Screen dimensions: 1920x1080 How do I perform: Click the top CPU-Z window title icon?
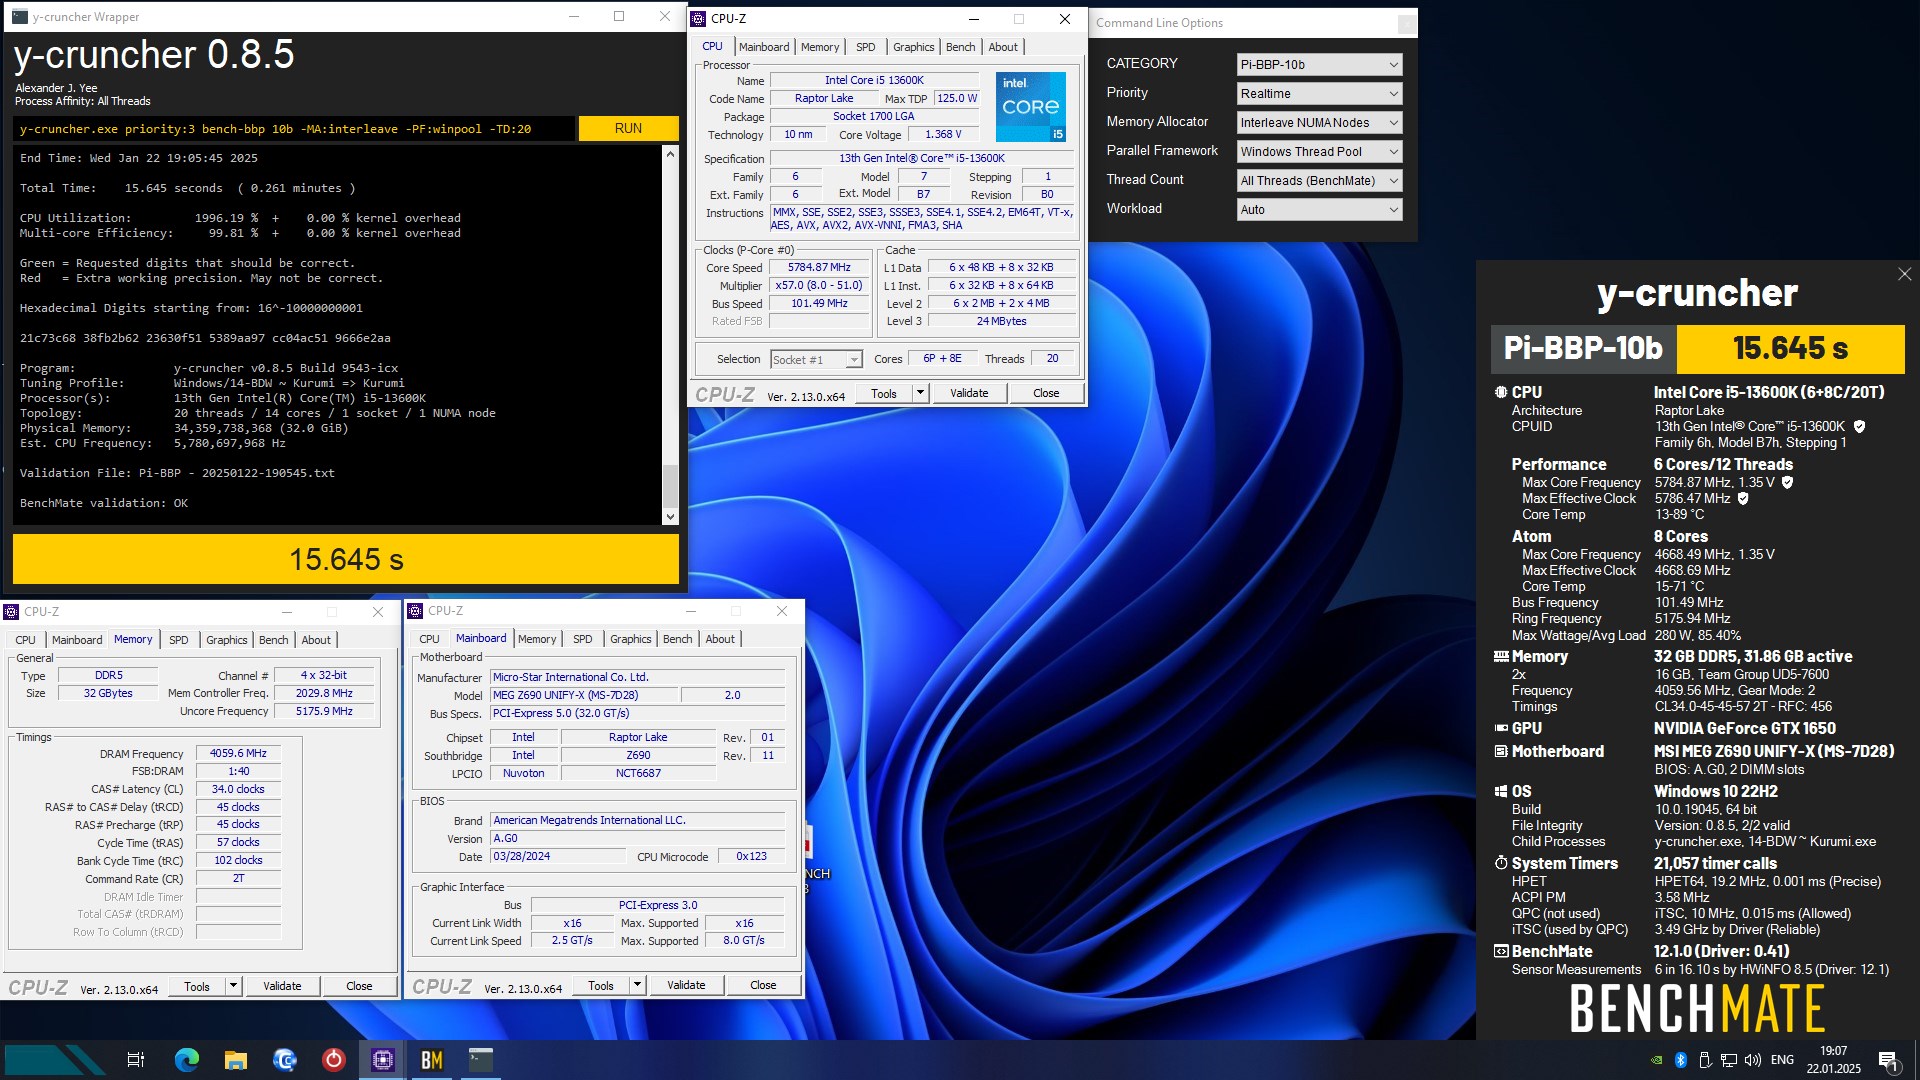click(699, 19)
